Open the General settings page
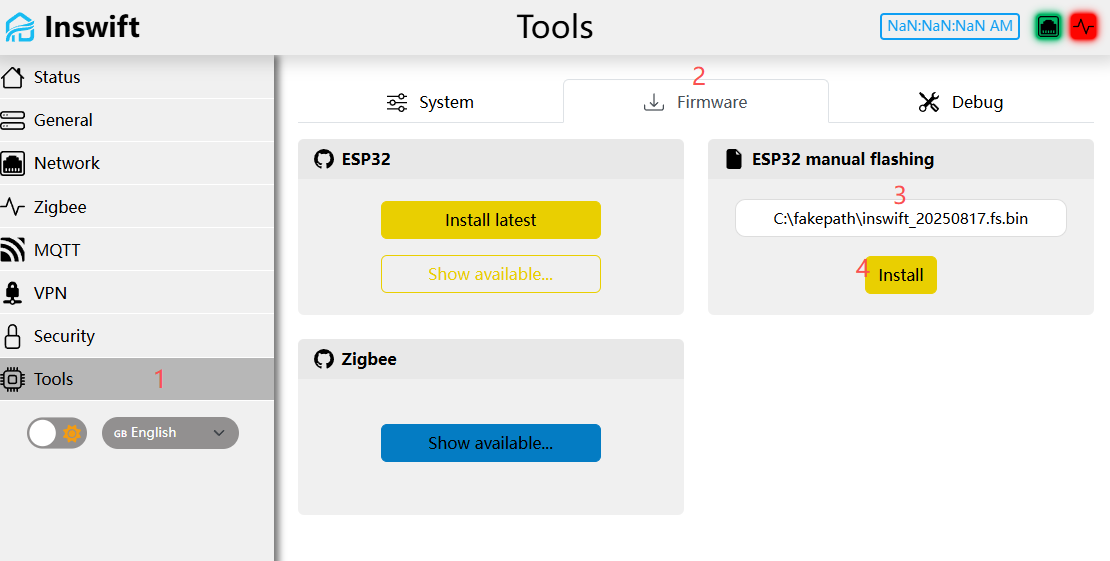 (x=137, y=120)
